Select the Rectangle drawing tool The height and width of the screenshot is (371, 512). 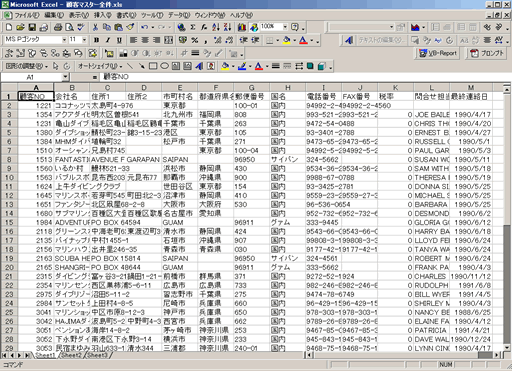[153, 66]
